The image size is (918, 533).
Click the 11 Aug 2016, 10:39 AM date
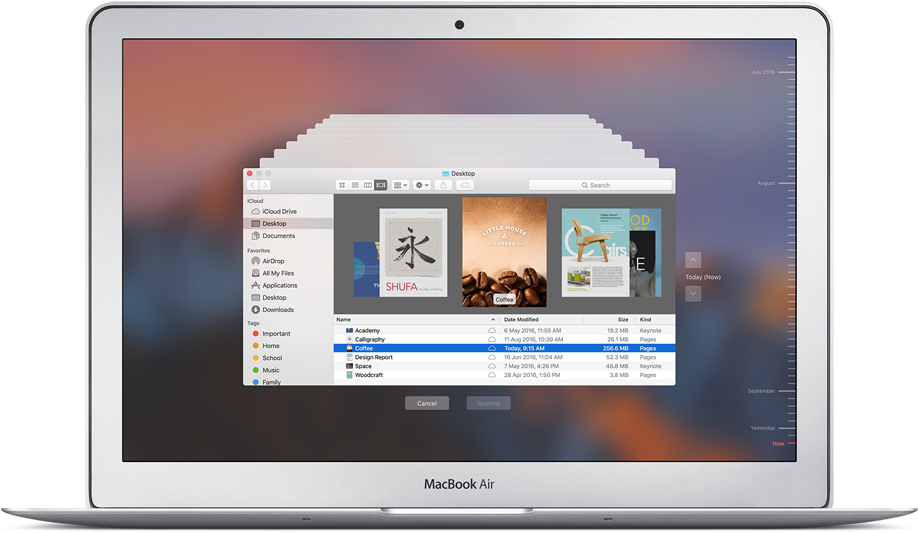click(533, 340)
